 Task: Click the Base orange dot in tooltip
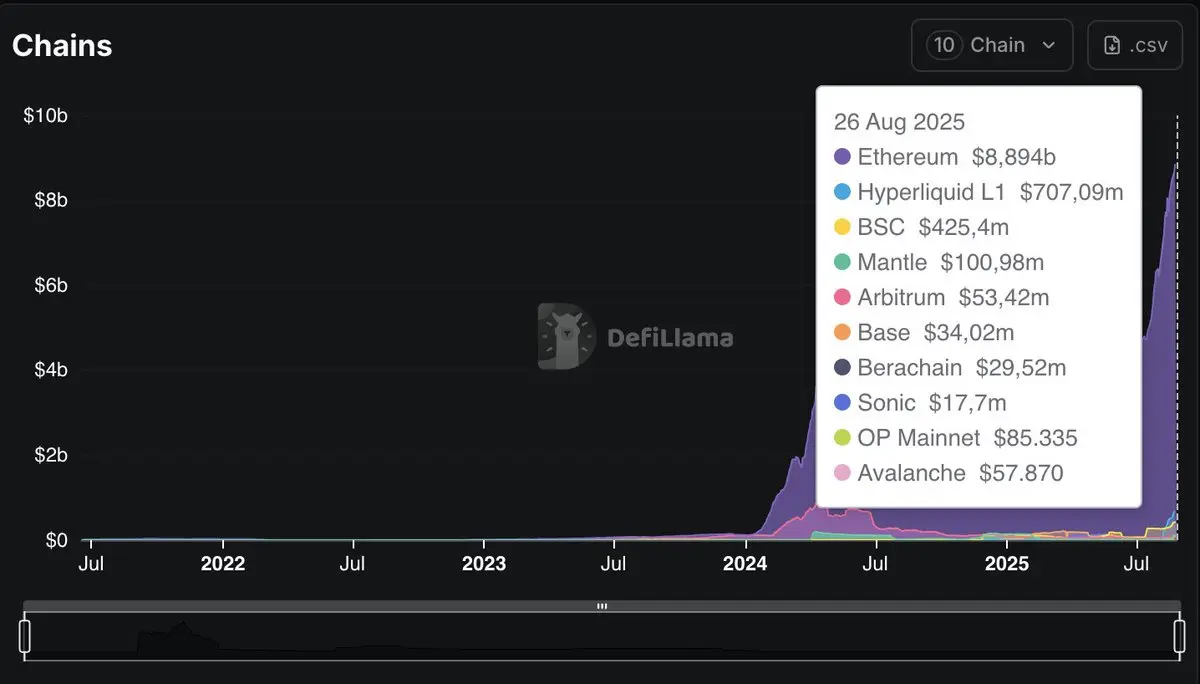(x=842, y=332)
